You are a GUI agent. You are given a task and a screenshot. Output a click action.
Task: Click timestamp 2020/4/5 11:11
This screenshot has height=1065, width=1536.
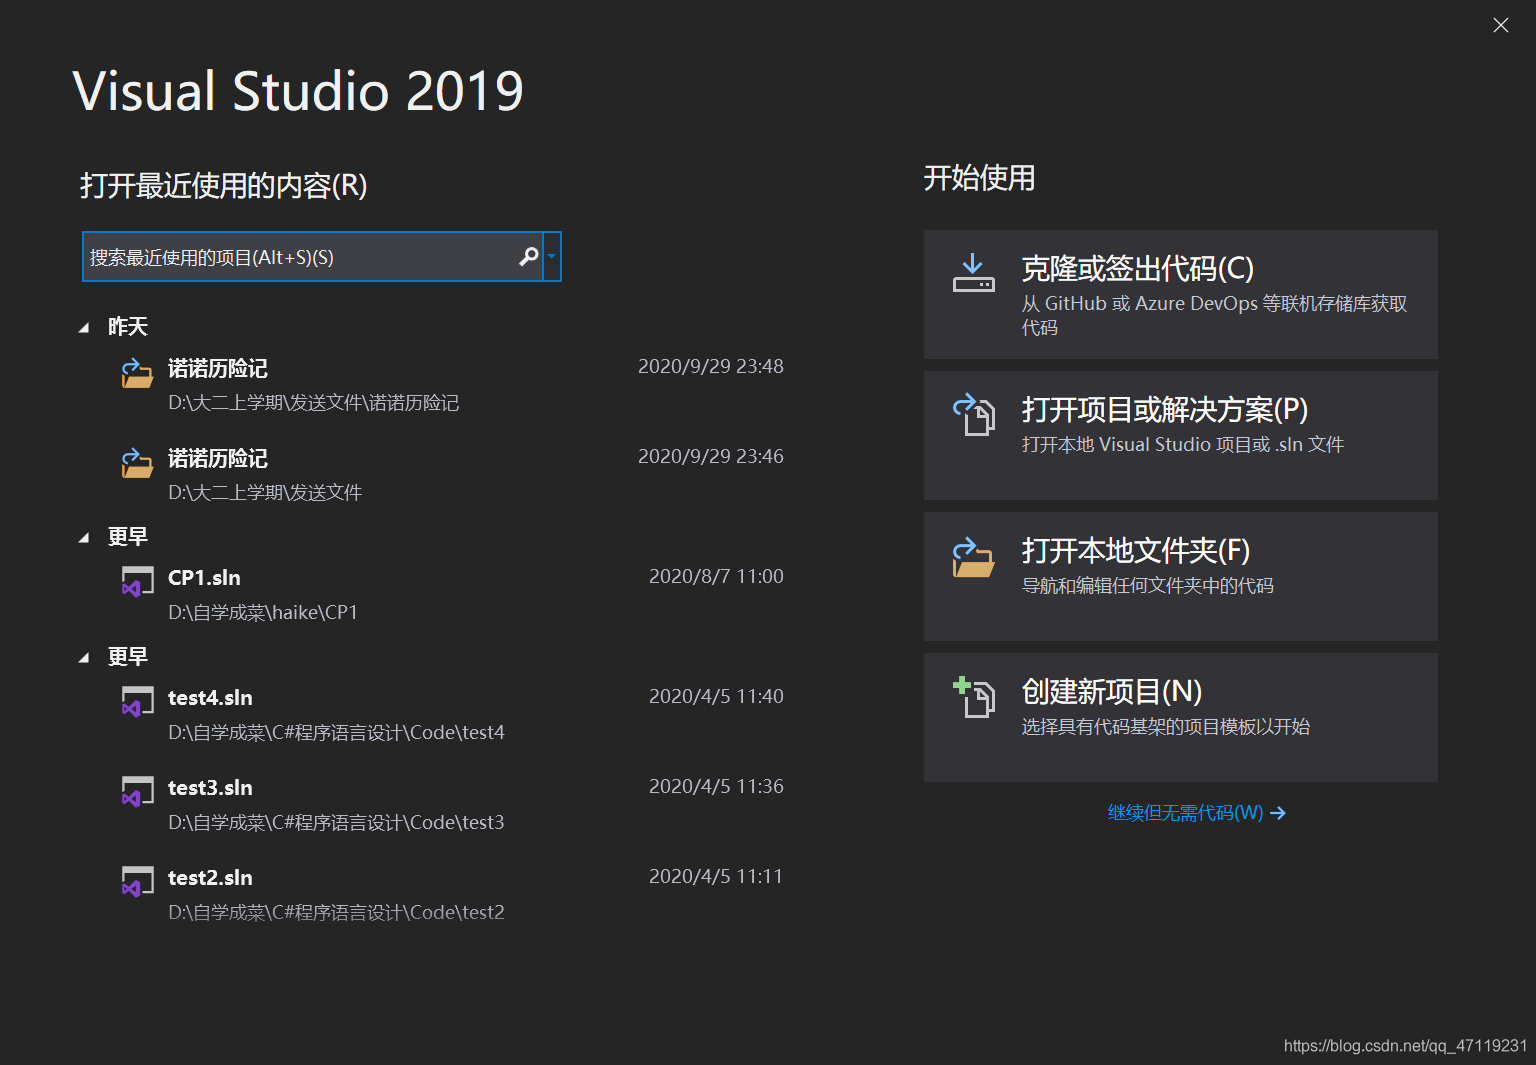(716, 876)
